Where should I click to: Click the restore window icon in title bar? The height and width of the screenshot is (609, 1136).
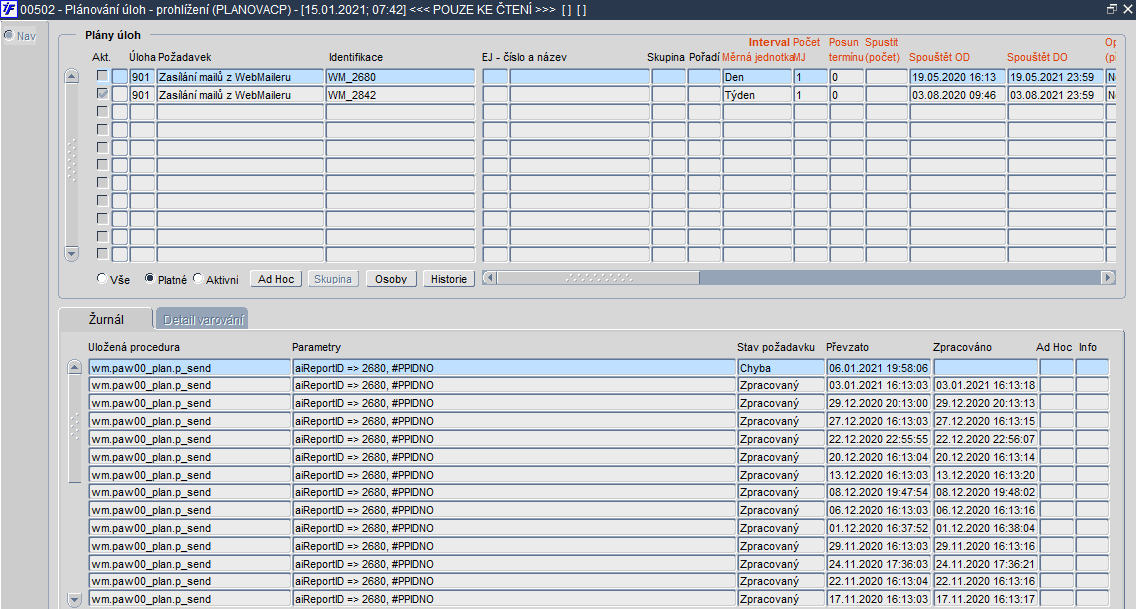click(x=1111, y=9)
